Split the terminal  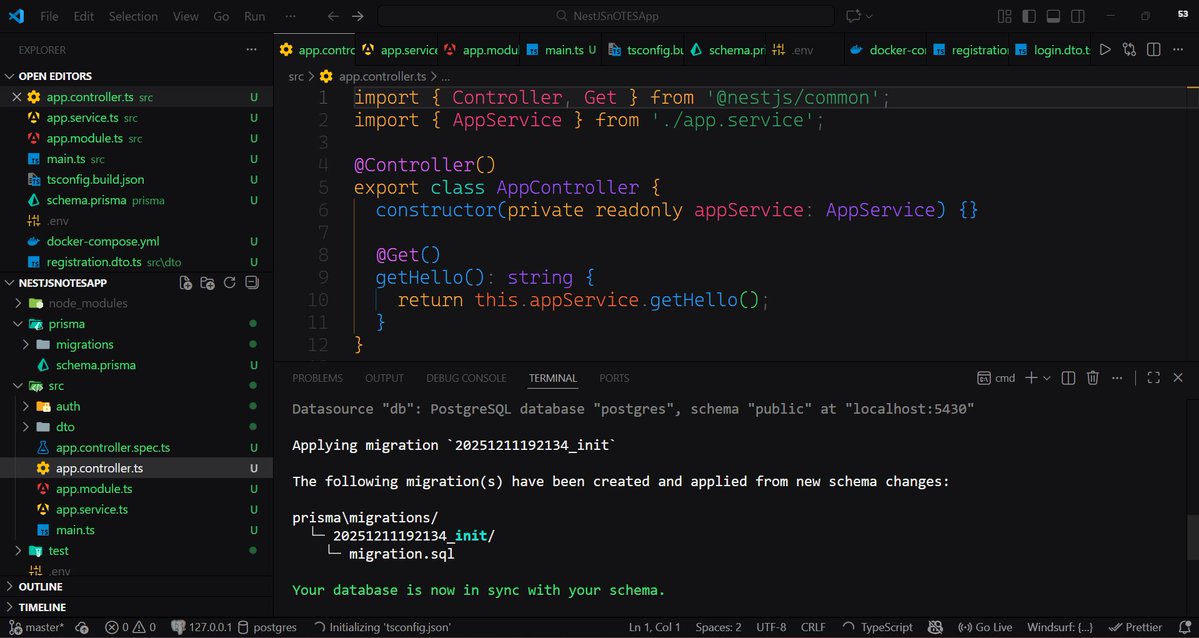[x=1068, y=378]
